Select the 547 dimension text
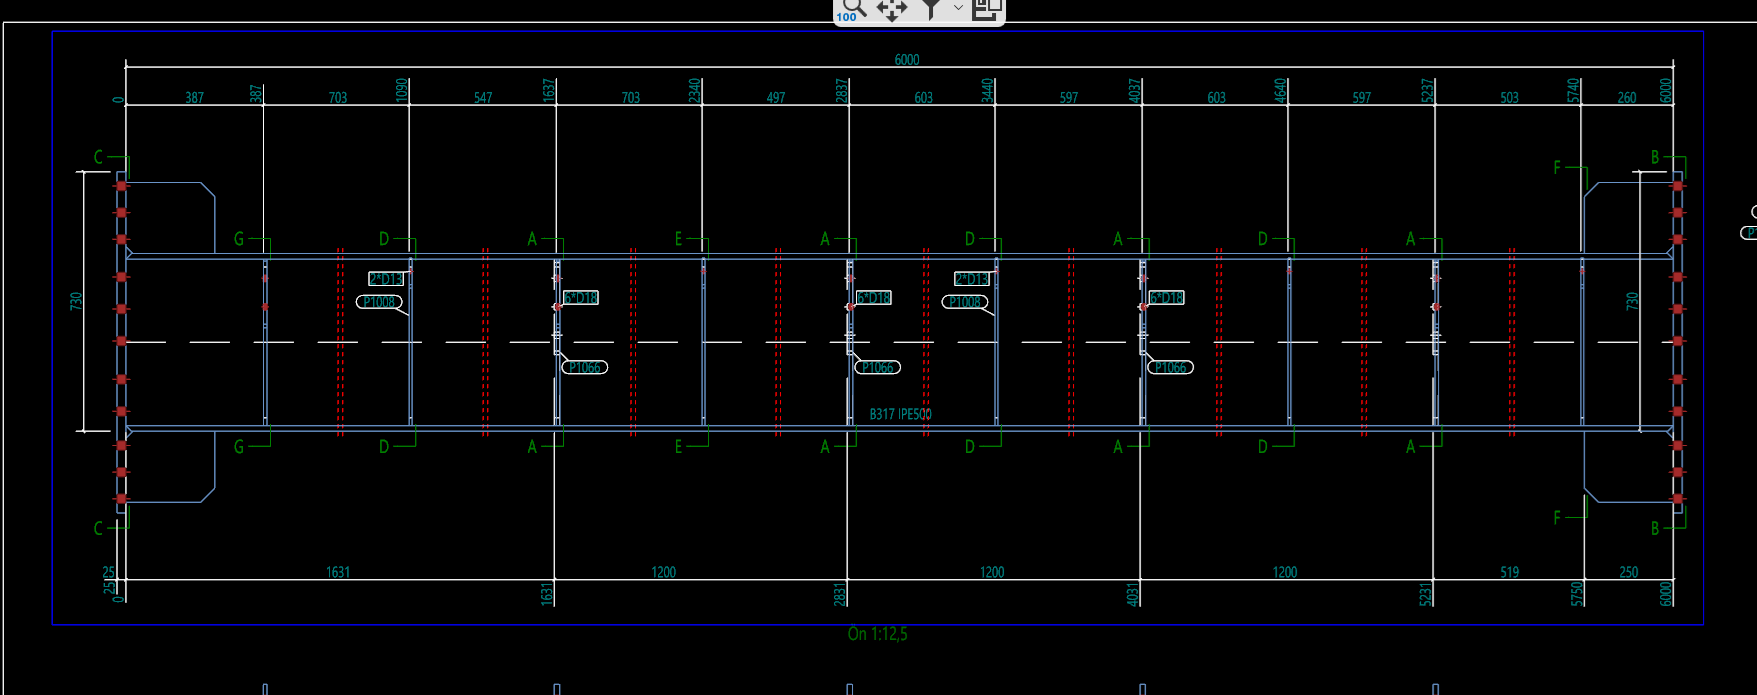This screenshot has height=695, width=1757. pos(483,98)
